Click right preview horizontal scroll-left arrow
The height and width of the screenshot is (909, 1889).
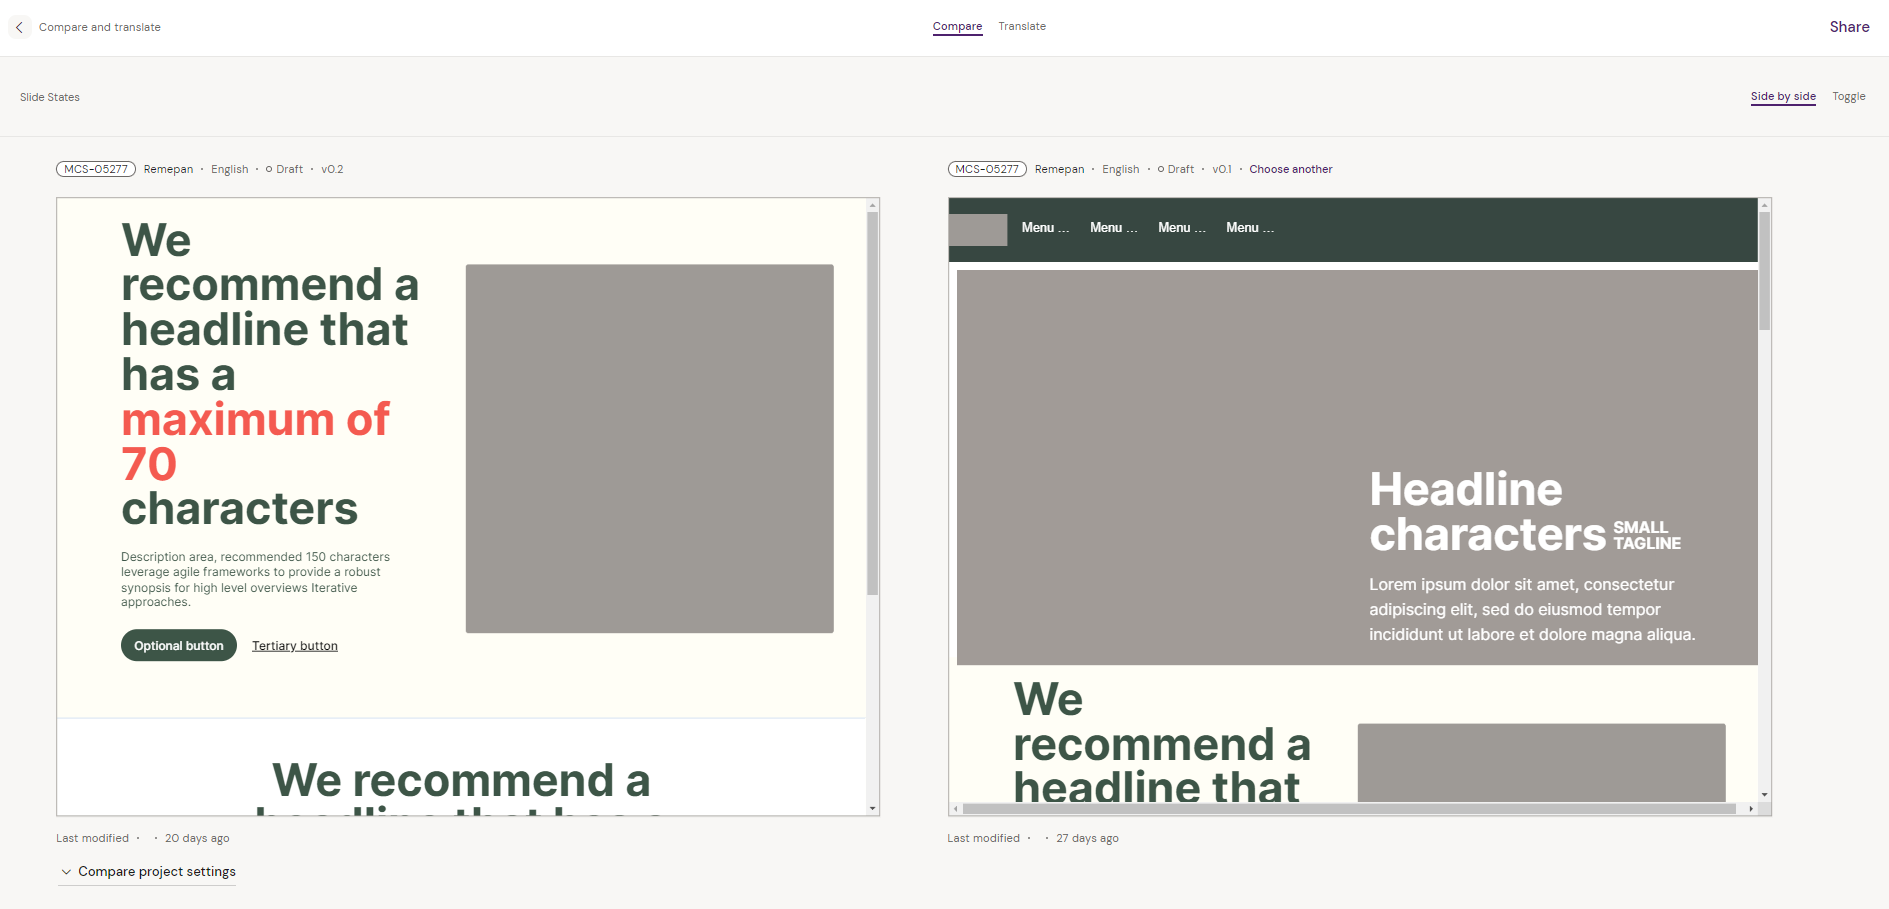click(x=956, y=808)
